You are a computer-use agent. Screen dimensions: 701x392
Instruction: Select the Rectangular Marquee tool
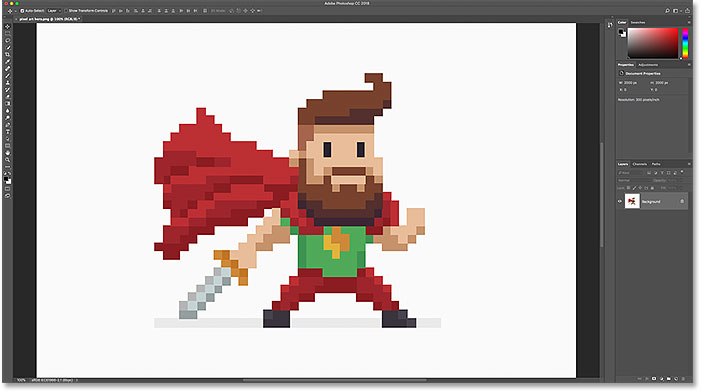[x=8, y=33]
